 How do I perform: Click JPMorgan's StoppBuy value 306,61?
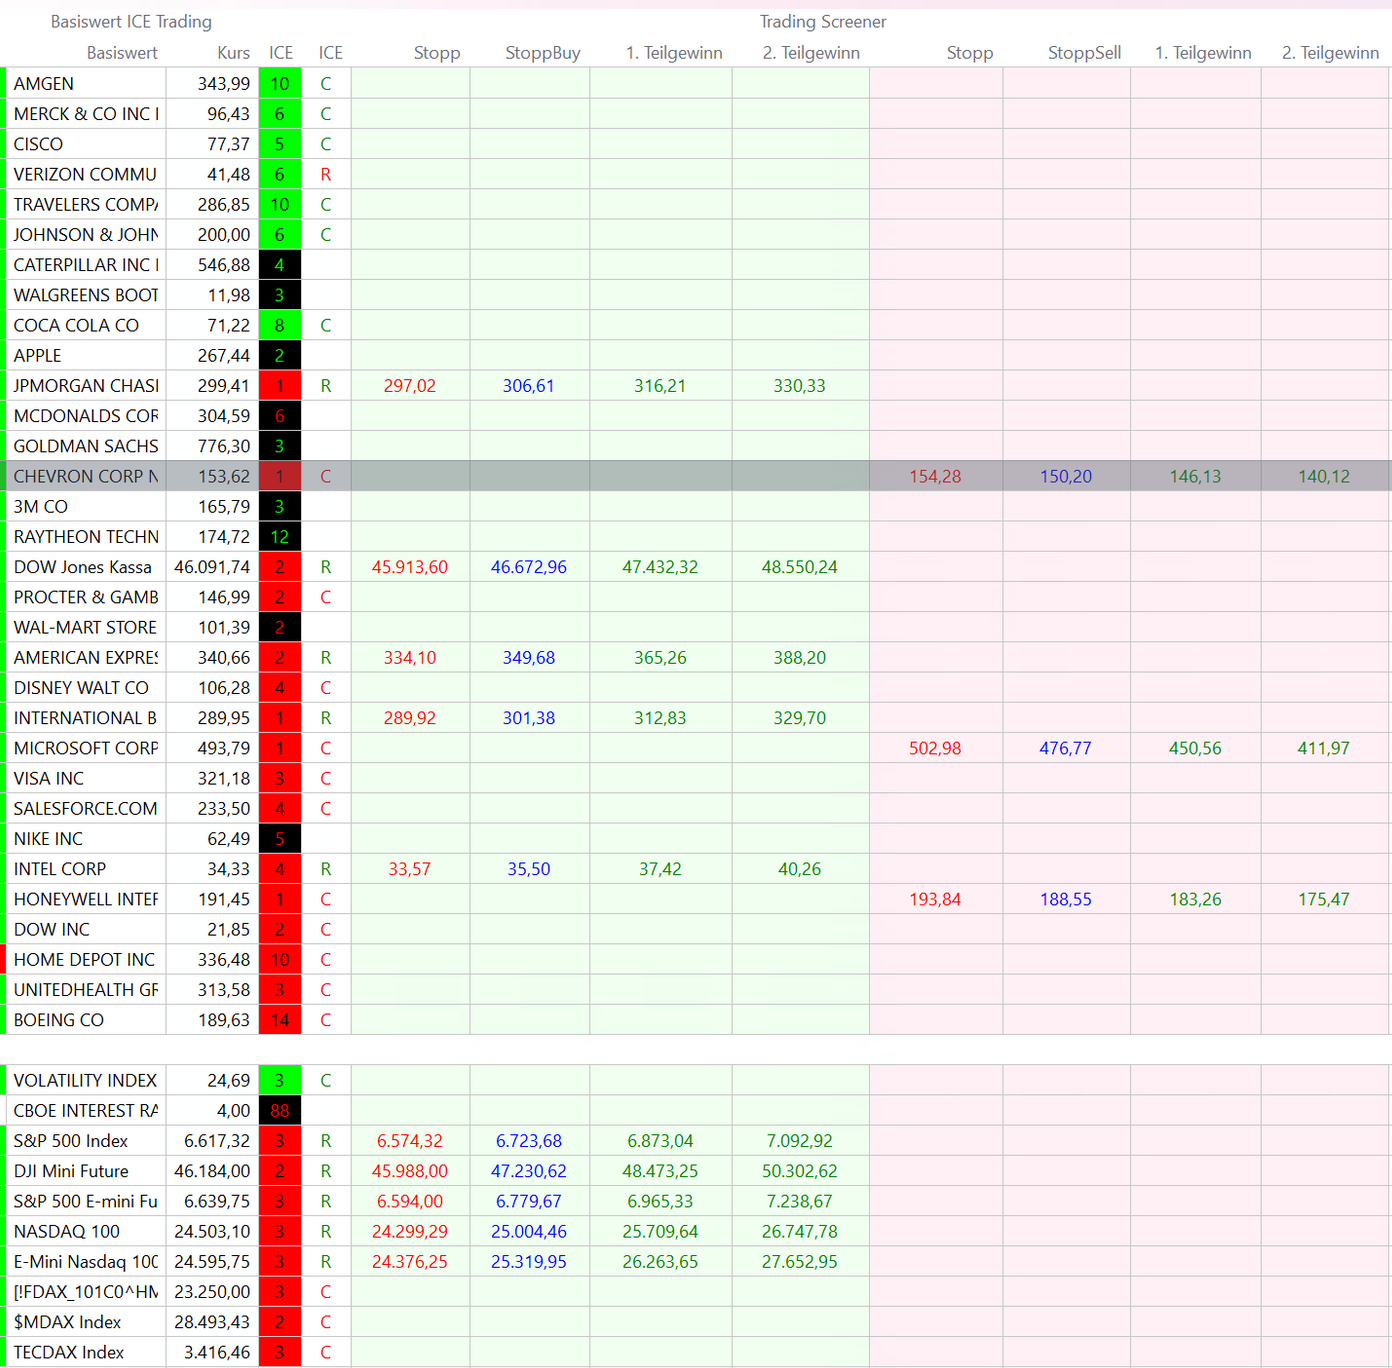click(528, 386)
